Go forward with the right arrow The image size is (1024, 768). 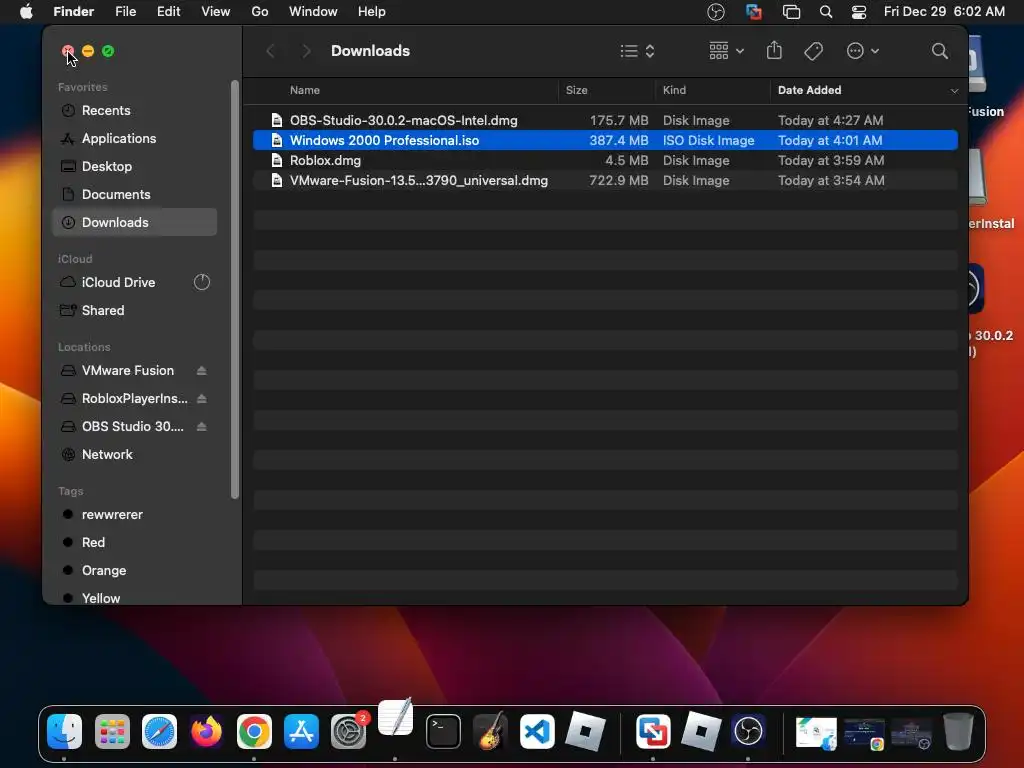(x=306, y=51)
